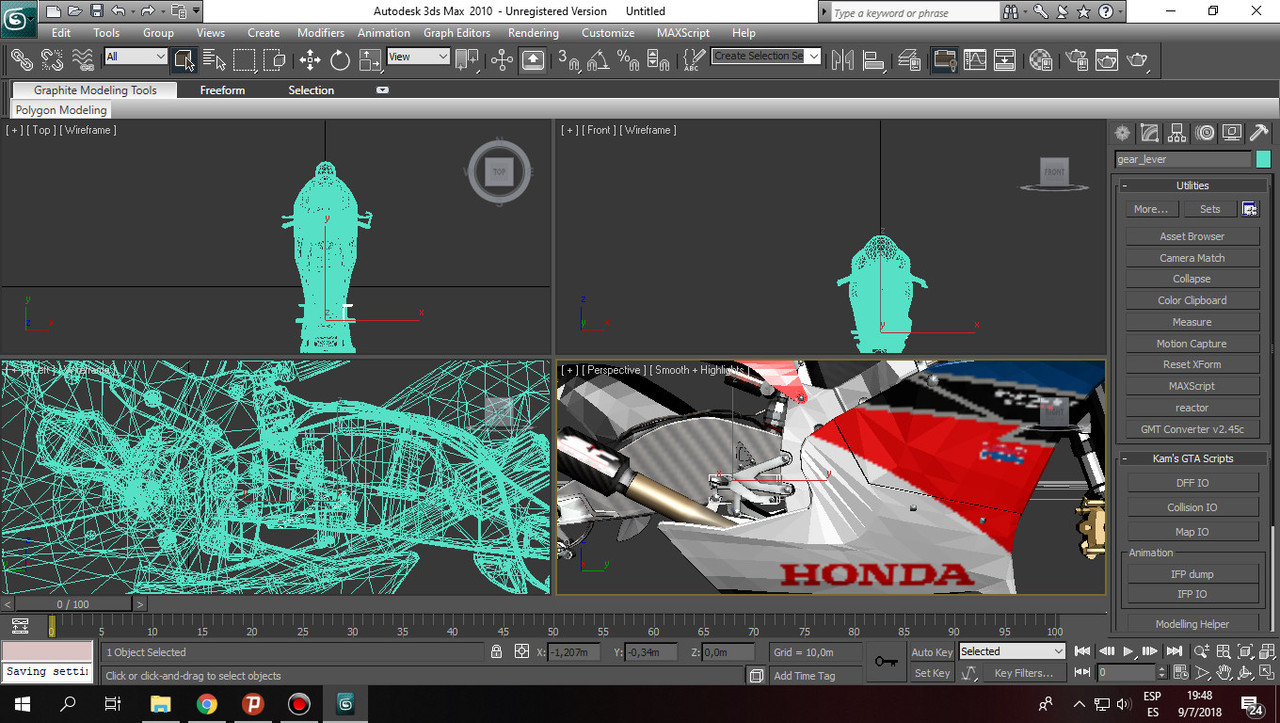Click the Pan View hand icon

point(1223,673)
